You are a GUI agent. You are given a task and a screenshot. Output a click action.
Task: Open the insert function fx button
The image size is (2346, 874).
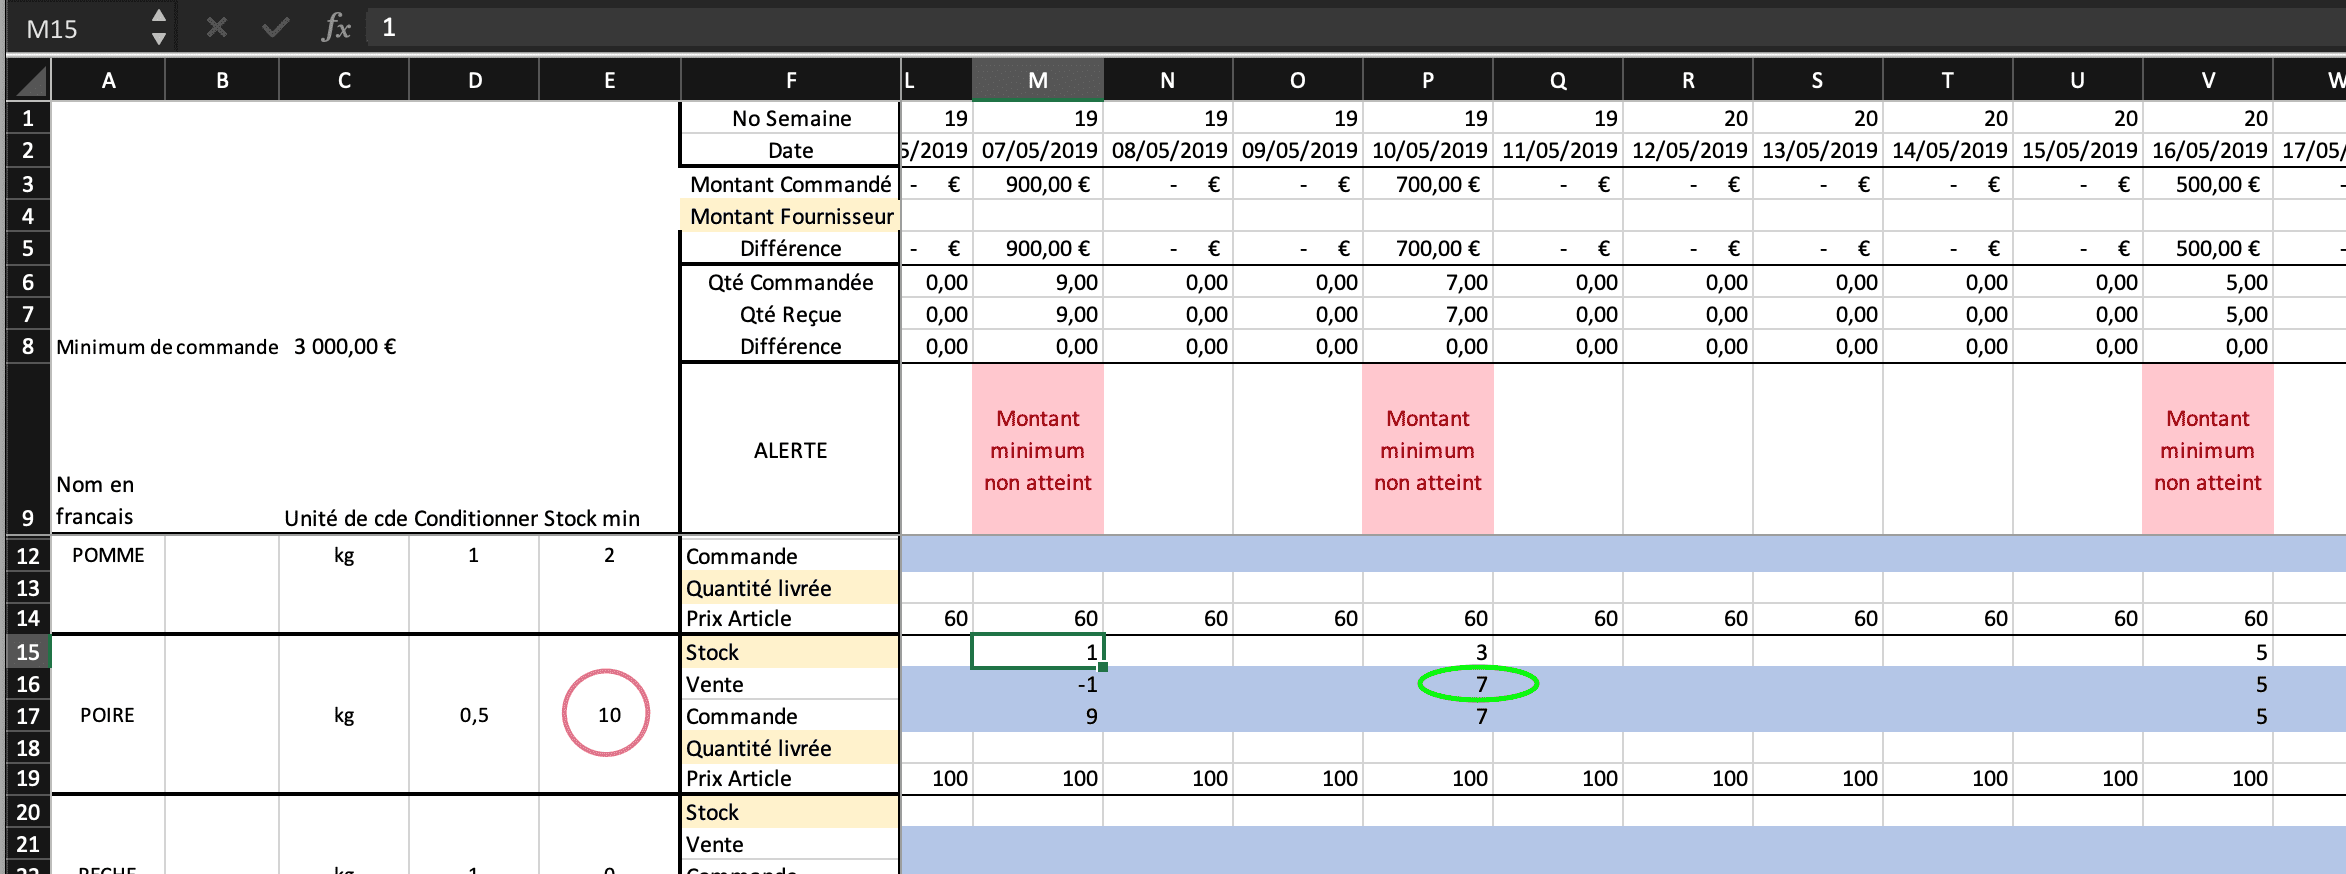(x=336, y=28)
